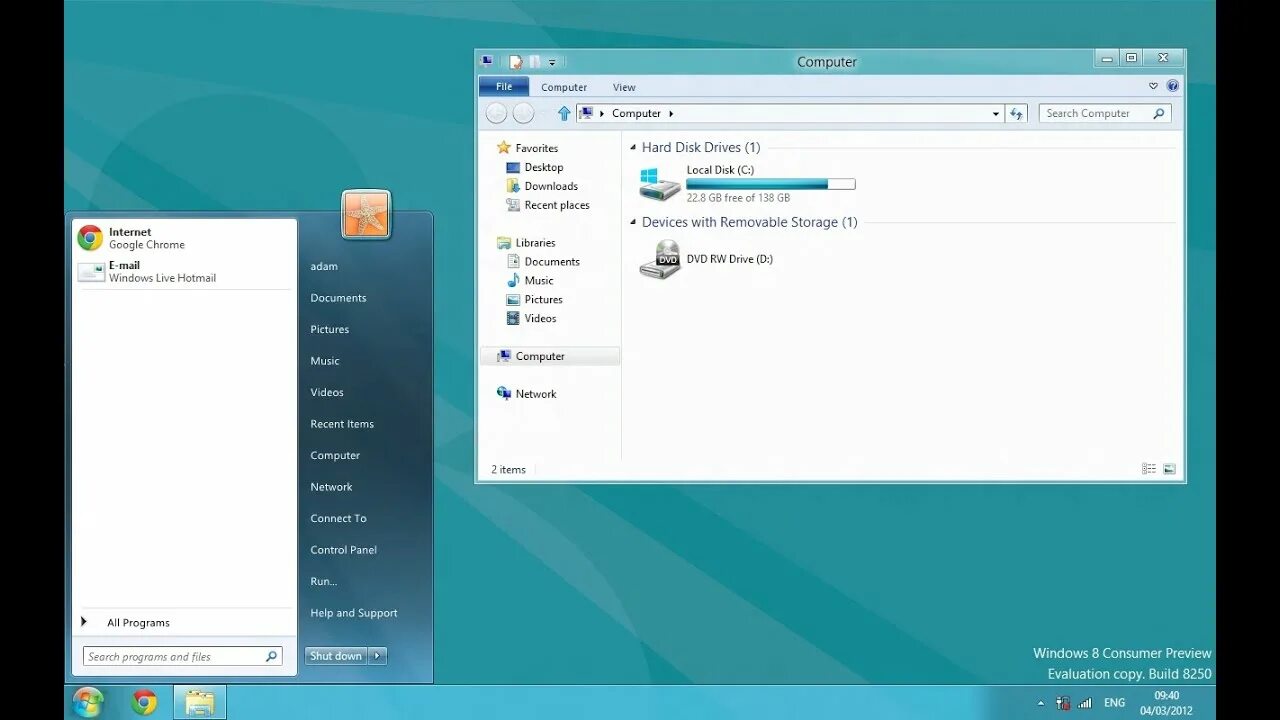
Task: Open Computer from Start menu
Action: [335, 456]
